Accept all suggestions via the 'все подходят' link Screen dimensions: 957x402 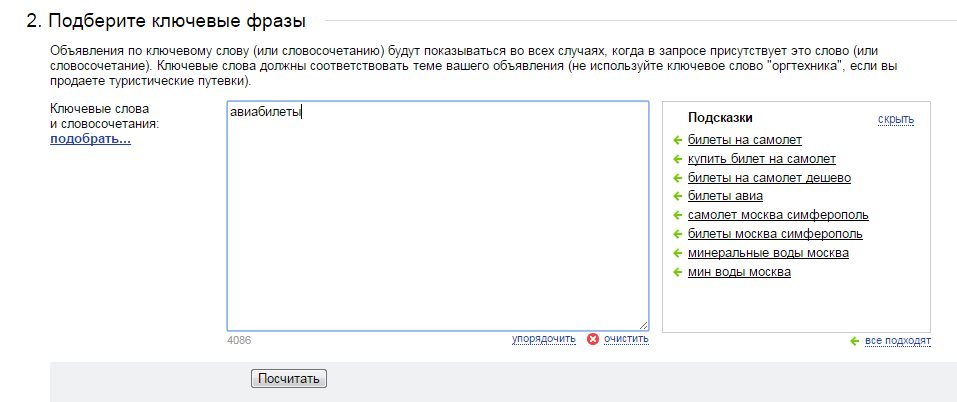[x=897, y=341]
